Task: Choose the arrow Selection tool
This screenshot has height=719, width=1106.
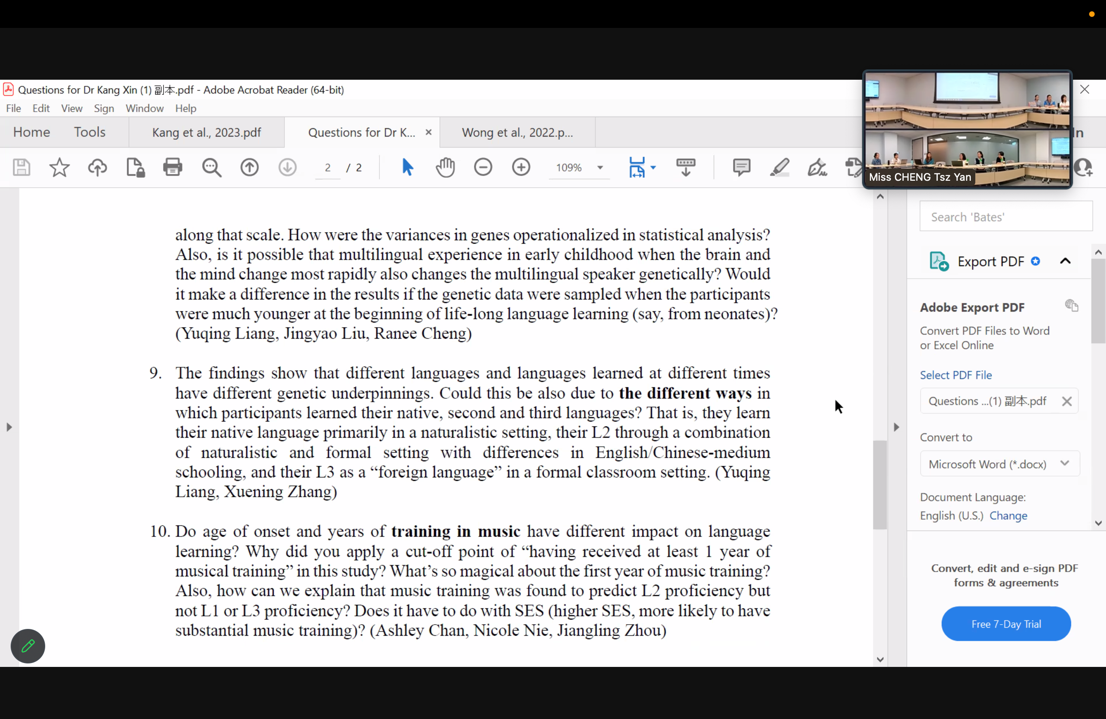Action: coord(407,167)
